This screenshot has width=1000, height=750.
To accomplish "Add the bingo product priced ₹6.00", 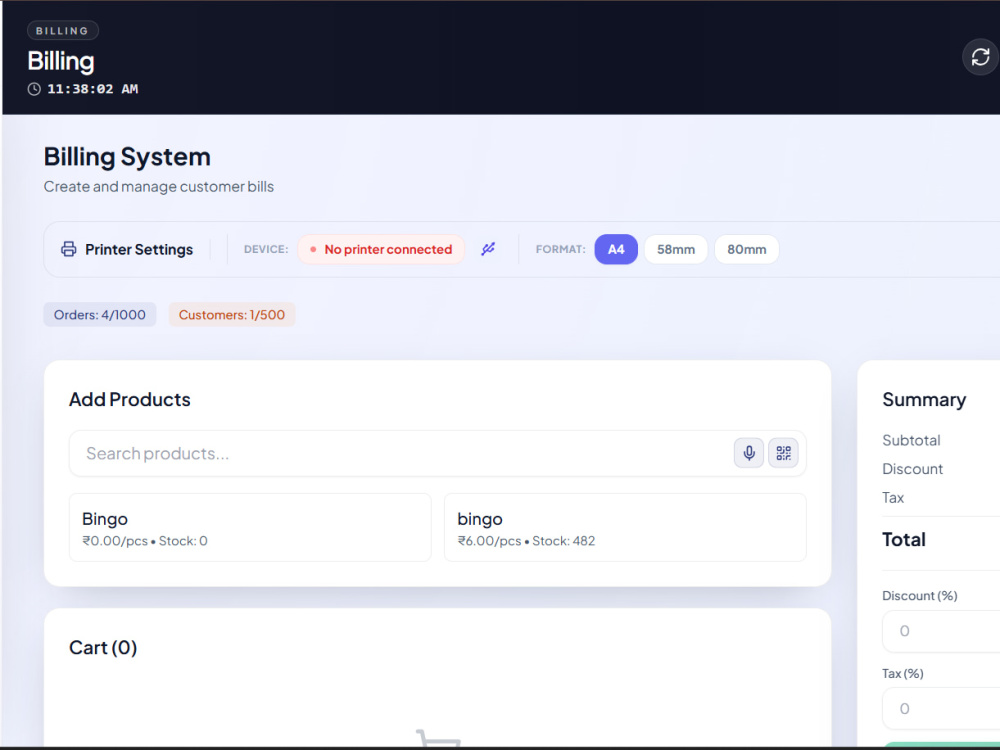I will pyautogui.click(x=625, y=527).
